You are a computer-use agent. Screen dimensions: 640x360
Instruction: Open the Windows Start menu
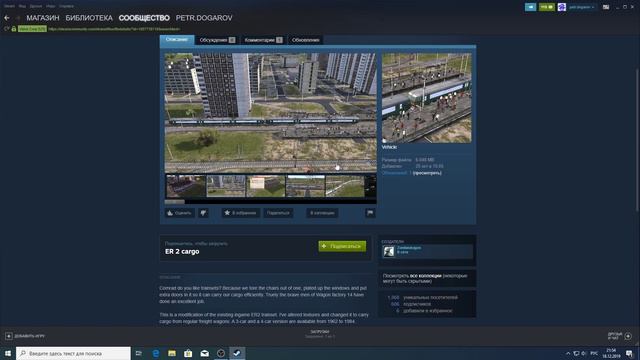coord(8,353)
